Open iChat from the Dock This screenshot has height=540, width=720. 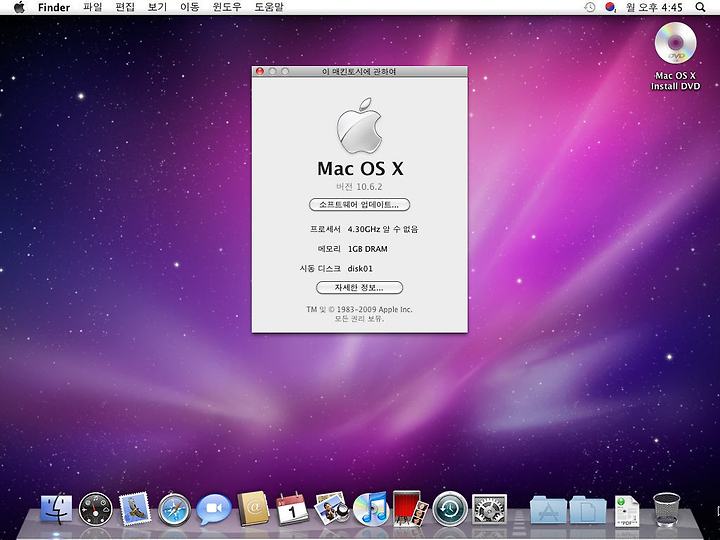214,509
